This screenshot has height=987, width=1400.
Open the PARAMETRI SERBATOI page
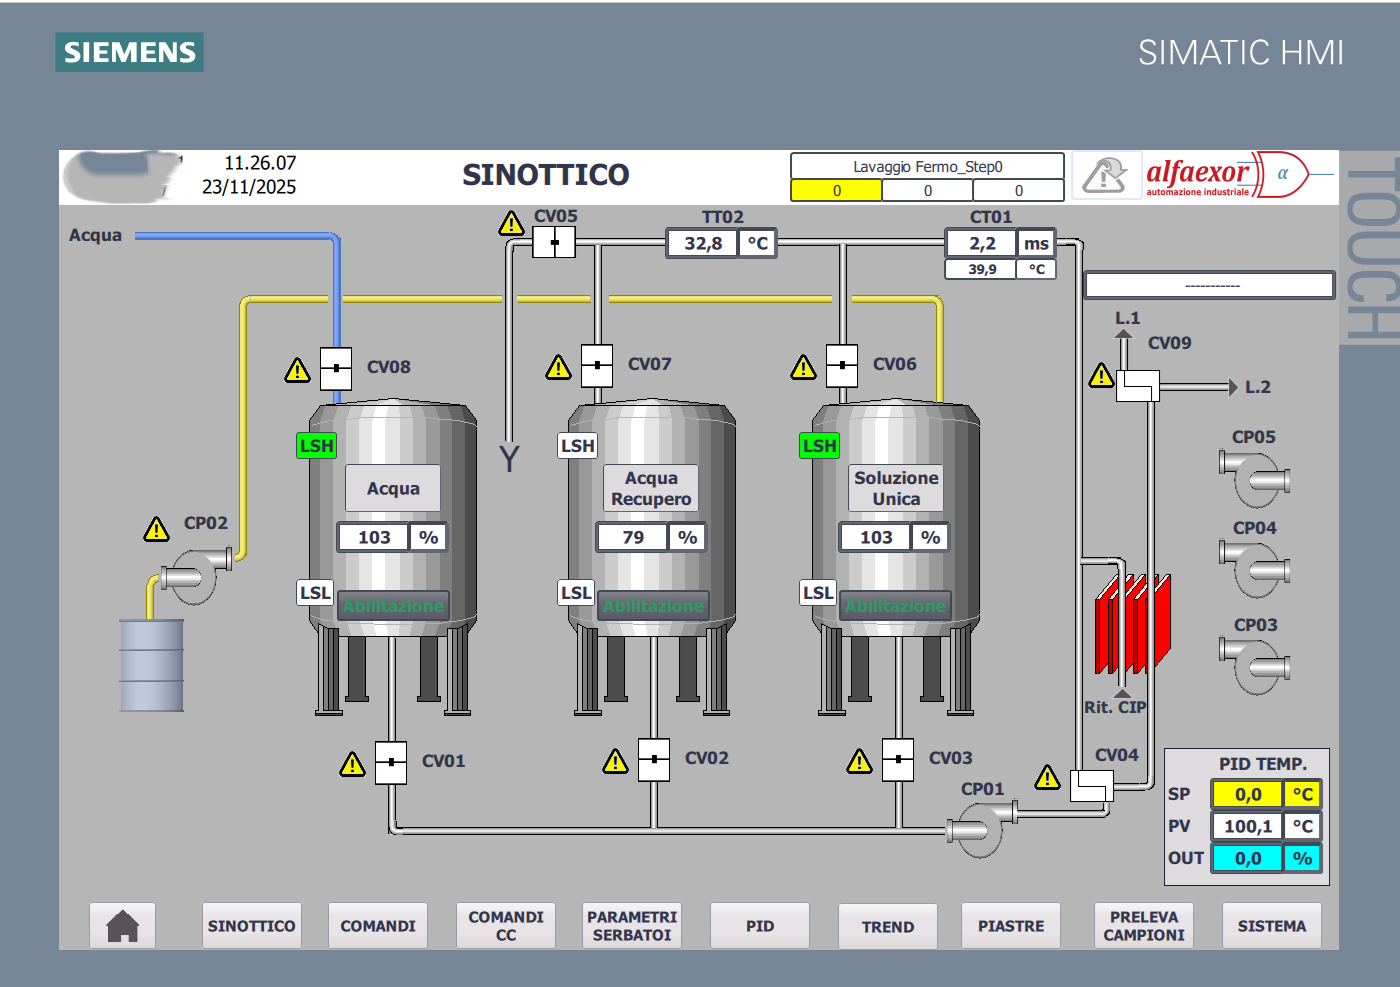click(632, 925)
